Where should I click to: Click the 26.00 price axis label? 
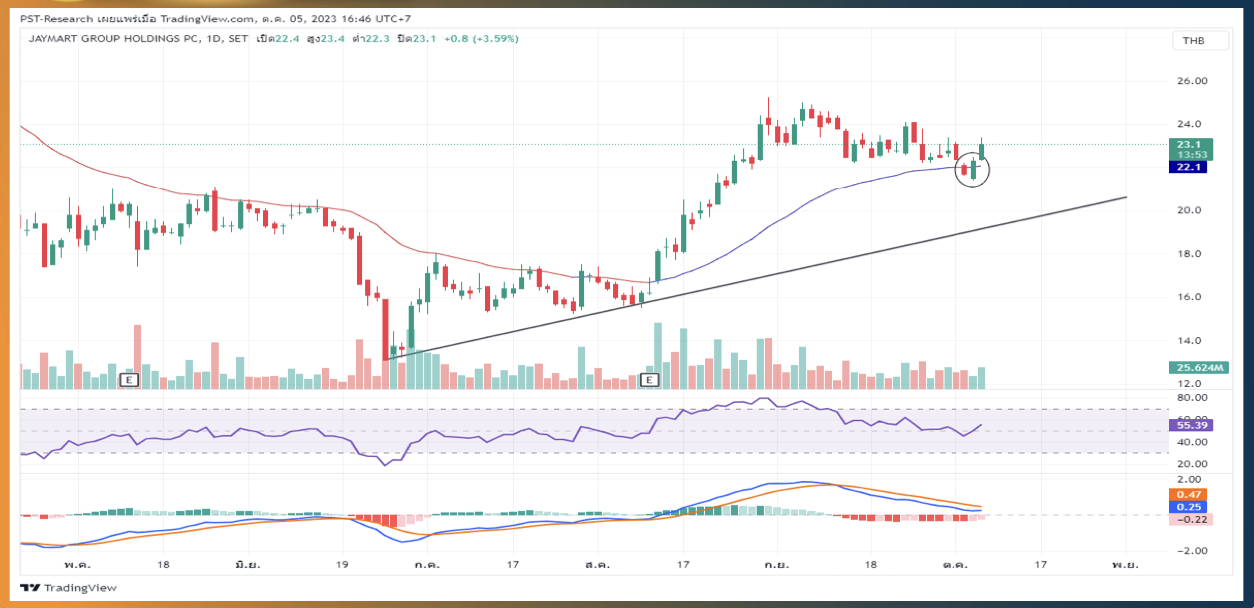(1192, 81)
